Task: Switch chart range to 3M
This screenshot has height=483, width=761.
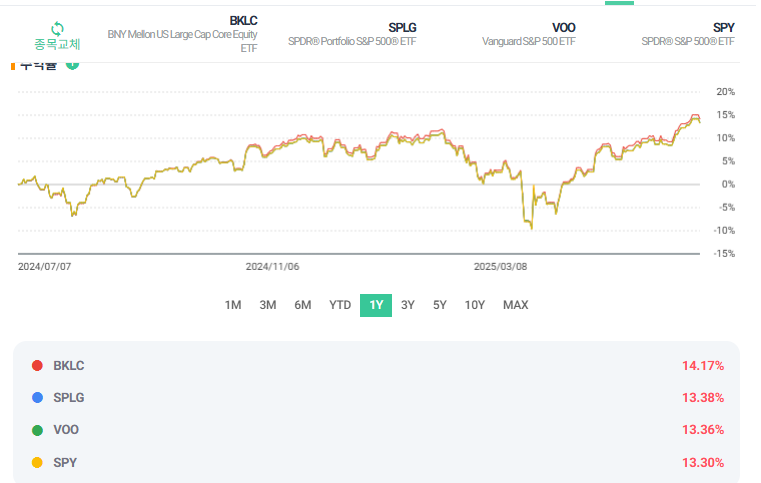Action: 268,305
